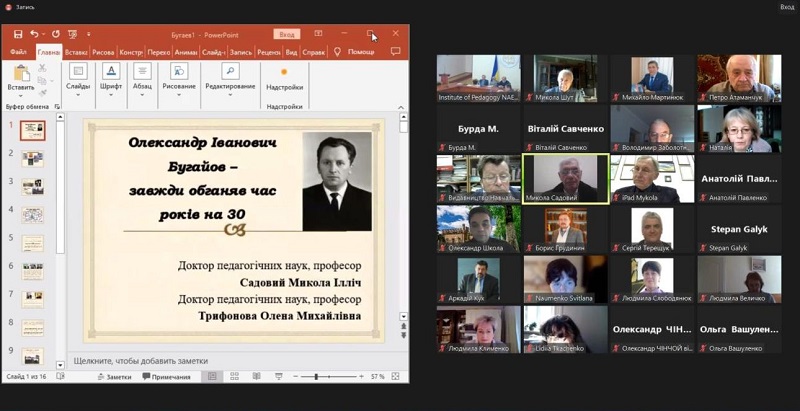This screenshot has width=800, height=411.
Task: Click the Вход sign-in button in PowerPoint title bar
Action: 287,34
